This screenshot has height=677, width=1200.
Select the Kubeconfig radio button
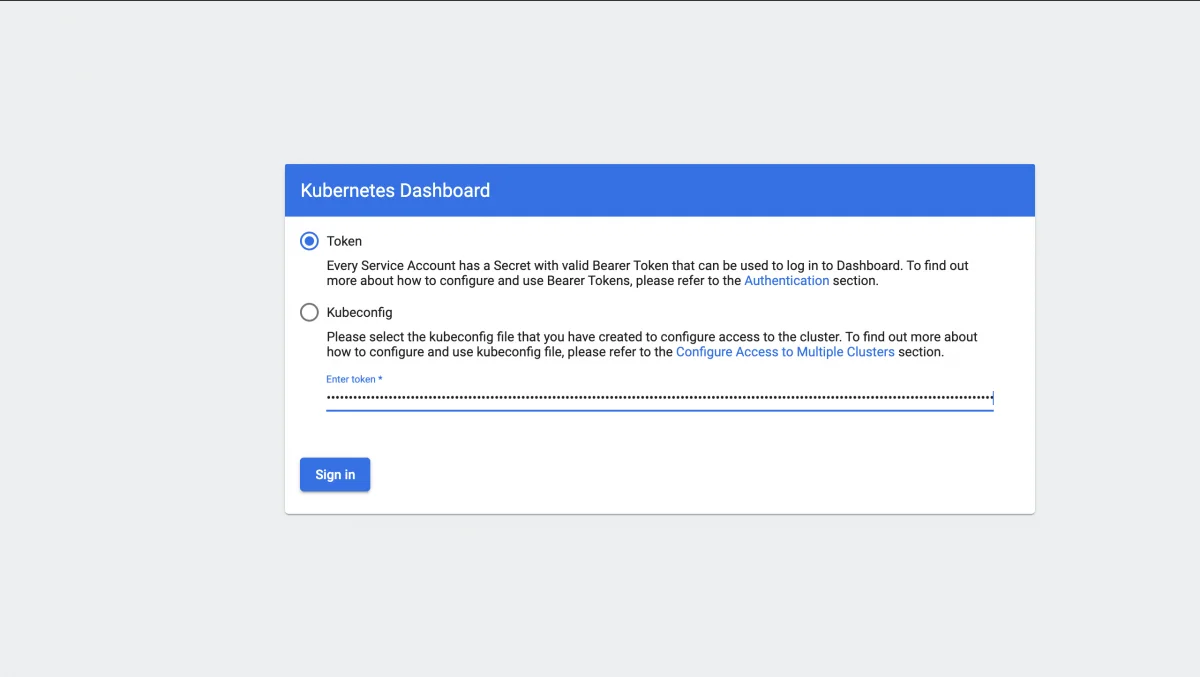[309, 312]
